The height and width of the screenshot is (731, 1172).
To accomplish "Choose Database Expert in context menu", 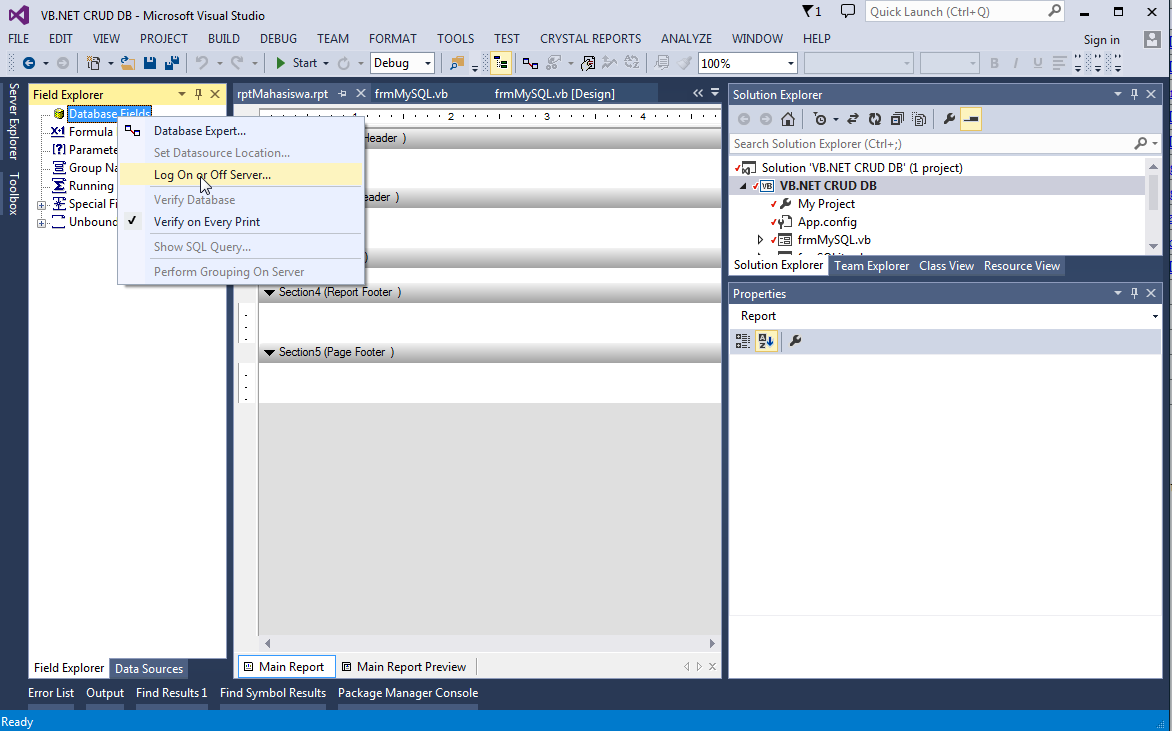I will coord(241,131).
